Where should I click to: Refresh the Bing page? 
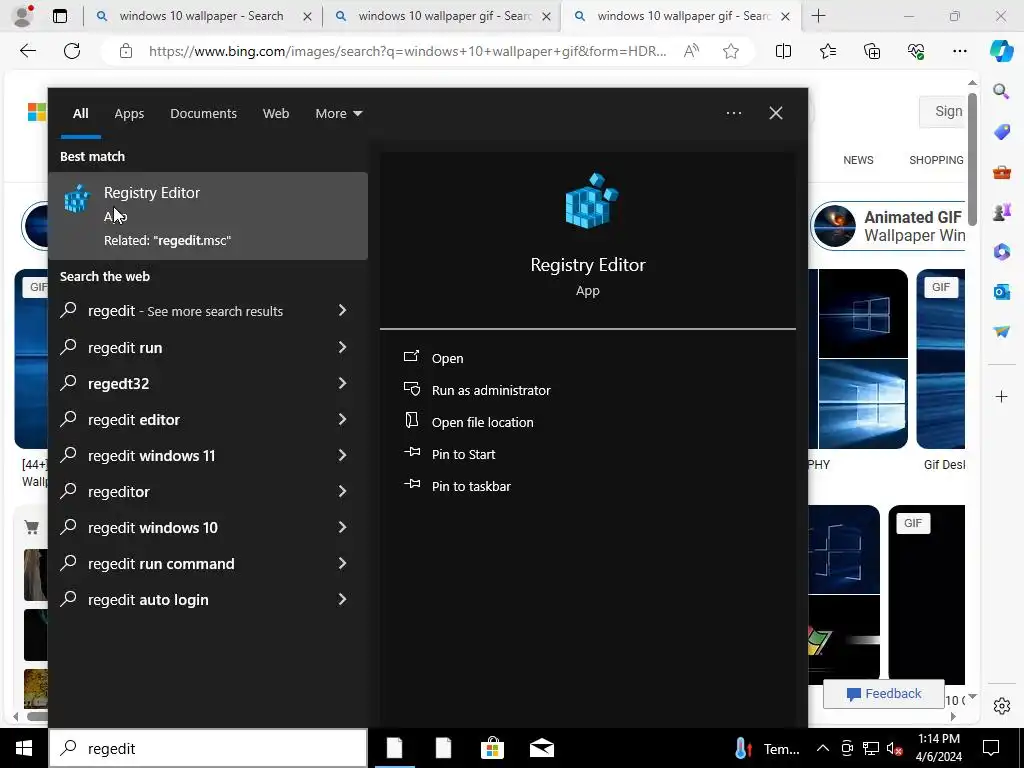pos(72,51)
